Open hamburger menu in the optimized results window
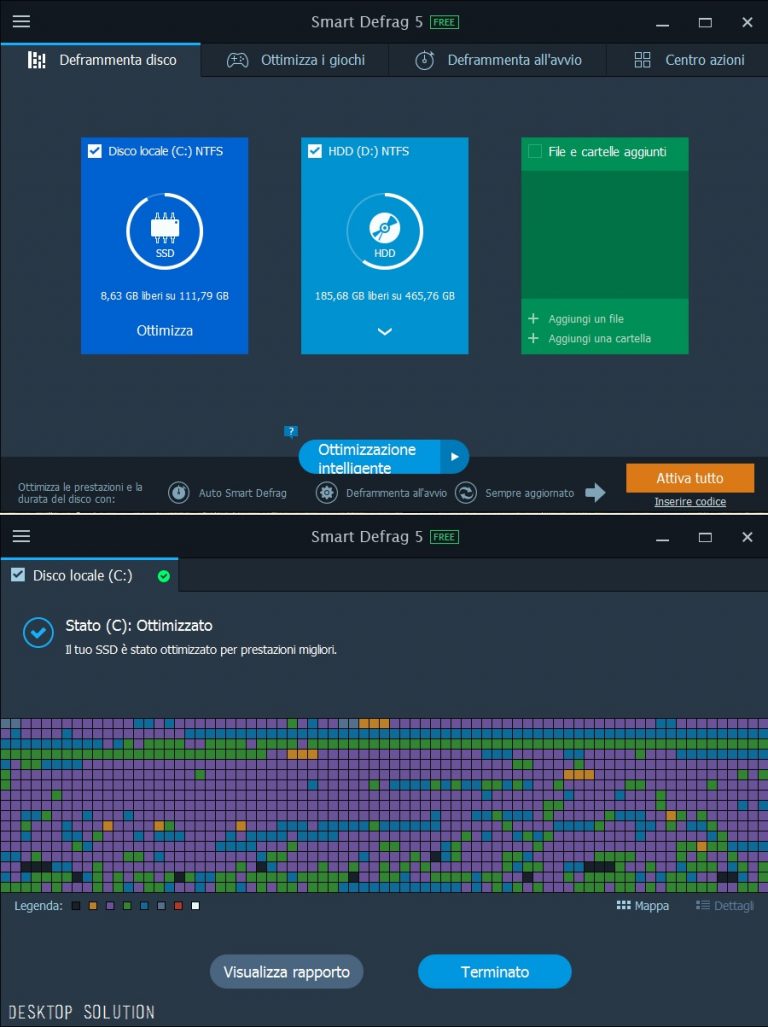This screenshot has width=768, height=1027. click(22, 536)
